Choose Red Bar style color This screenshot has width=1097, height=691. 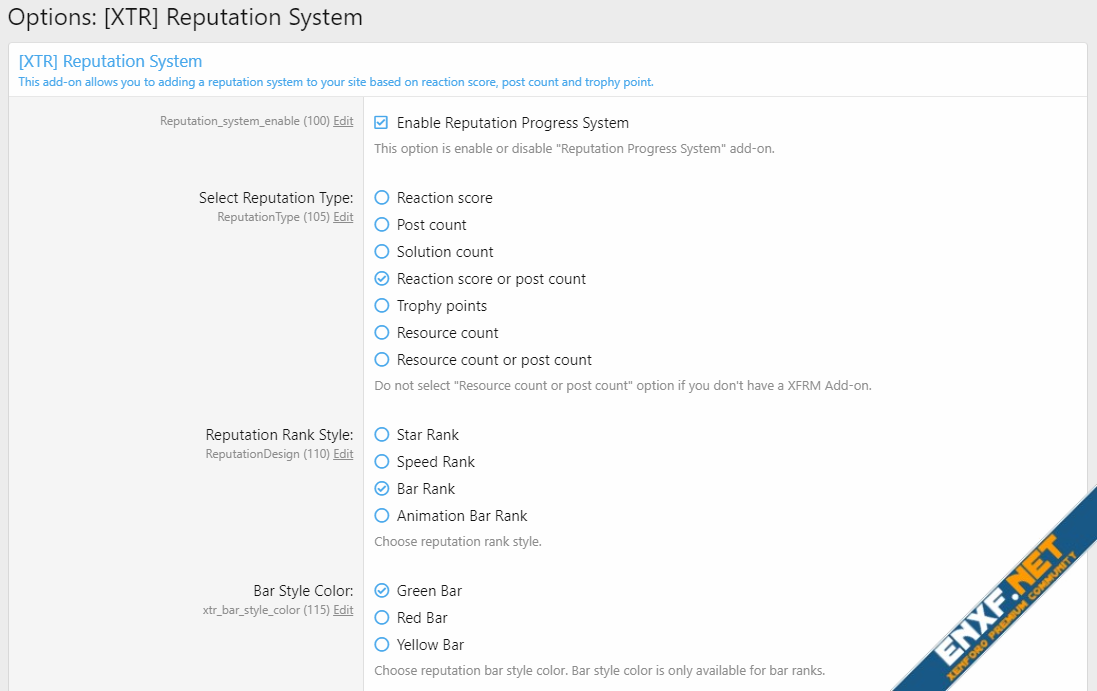(381, 618)
